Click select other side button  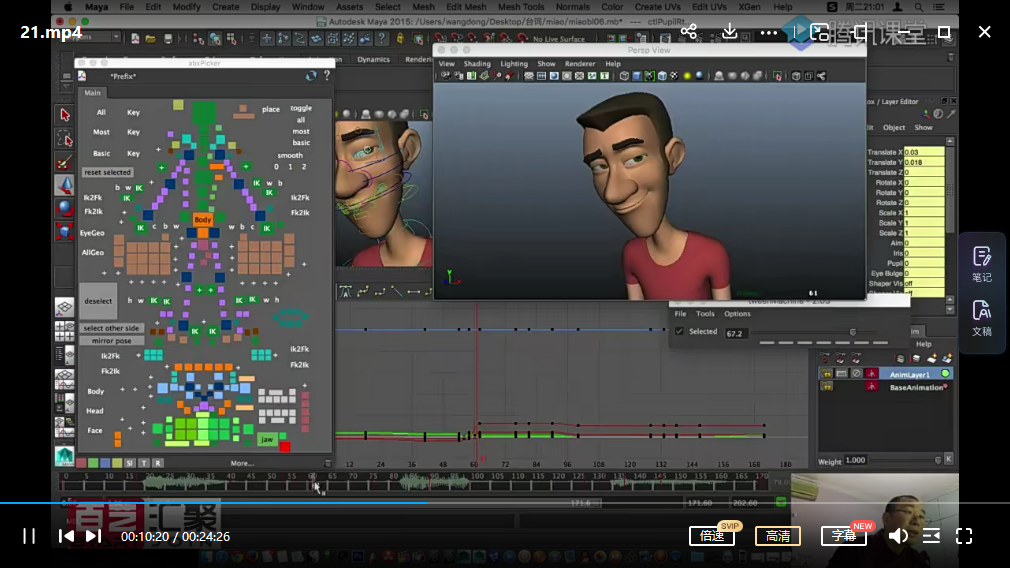111,328
